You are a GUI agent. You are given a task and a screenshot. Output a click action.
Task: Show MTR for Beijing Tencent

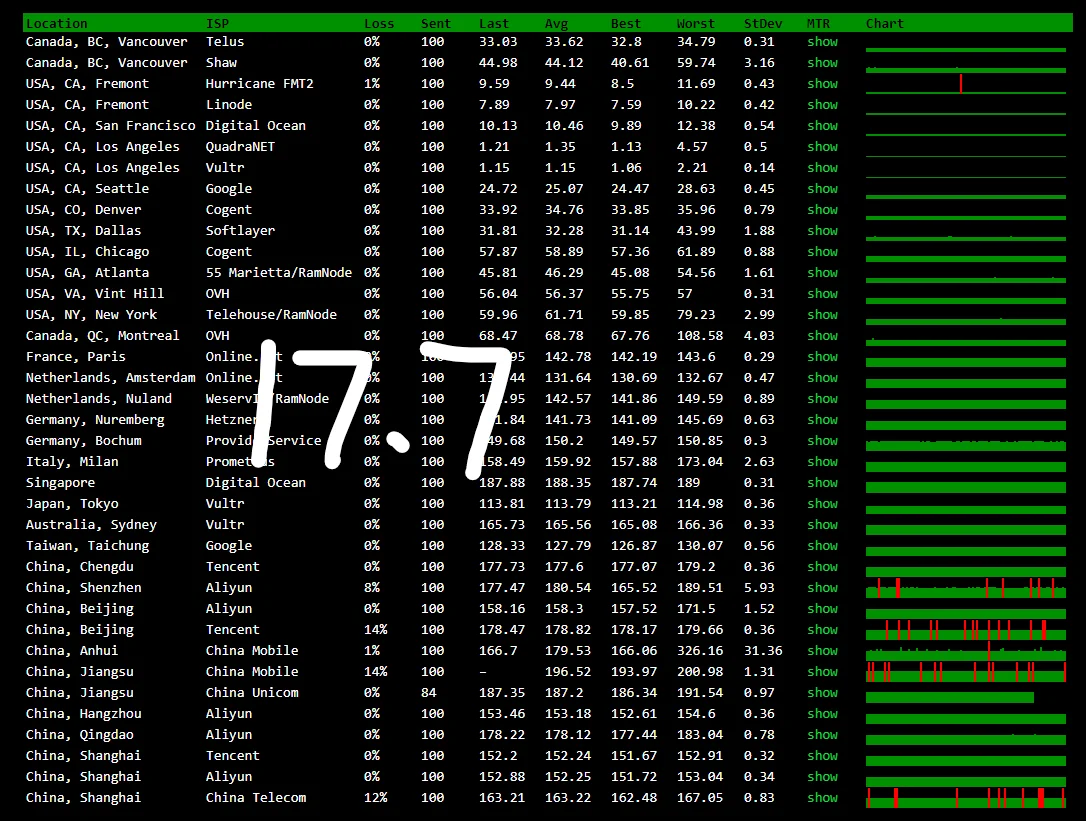point(822,629)
